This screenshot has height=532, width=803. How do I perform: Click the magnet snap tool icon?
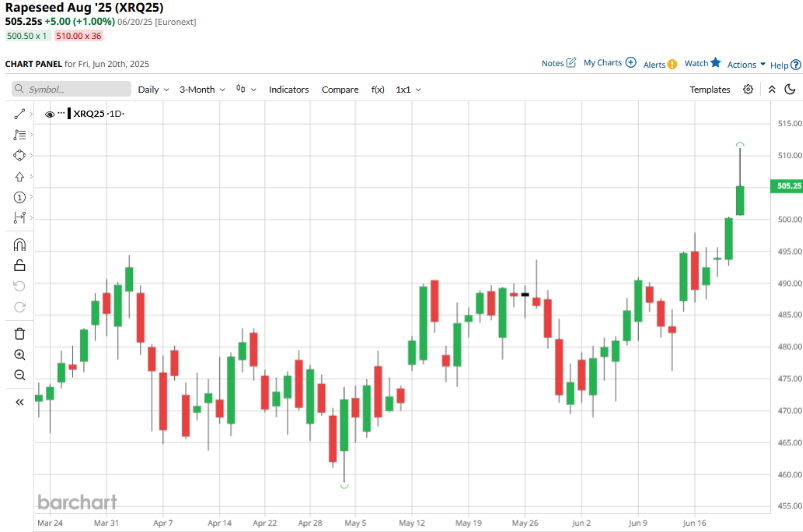point(19,245)
